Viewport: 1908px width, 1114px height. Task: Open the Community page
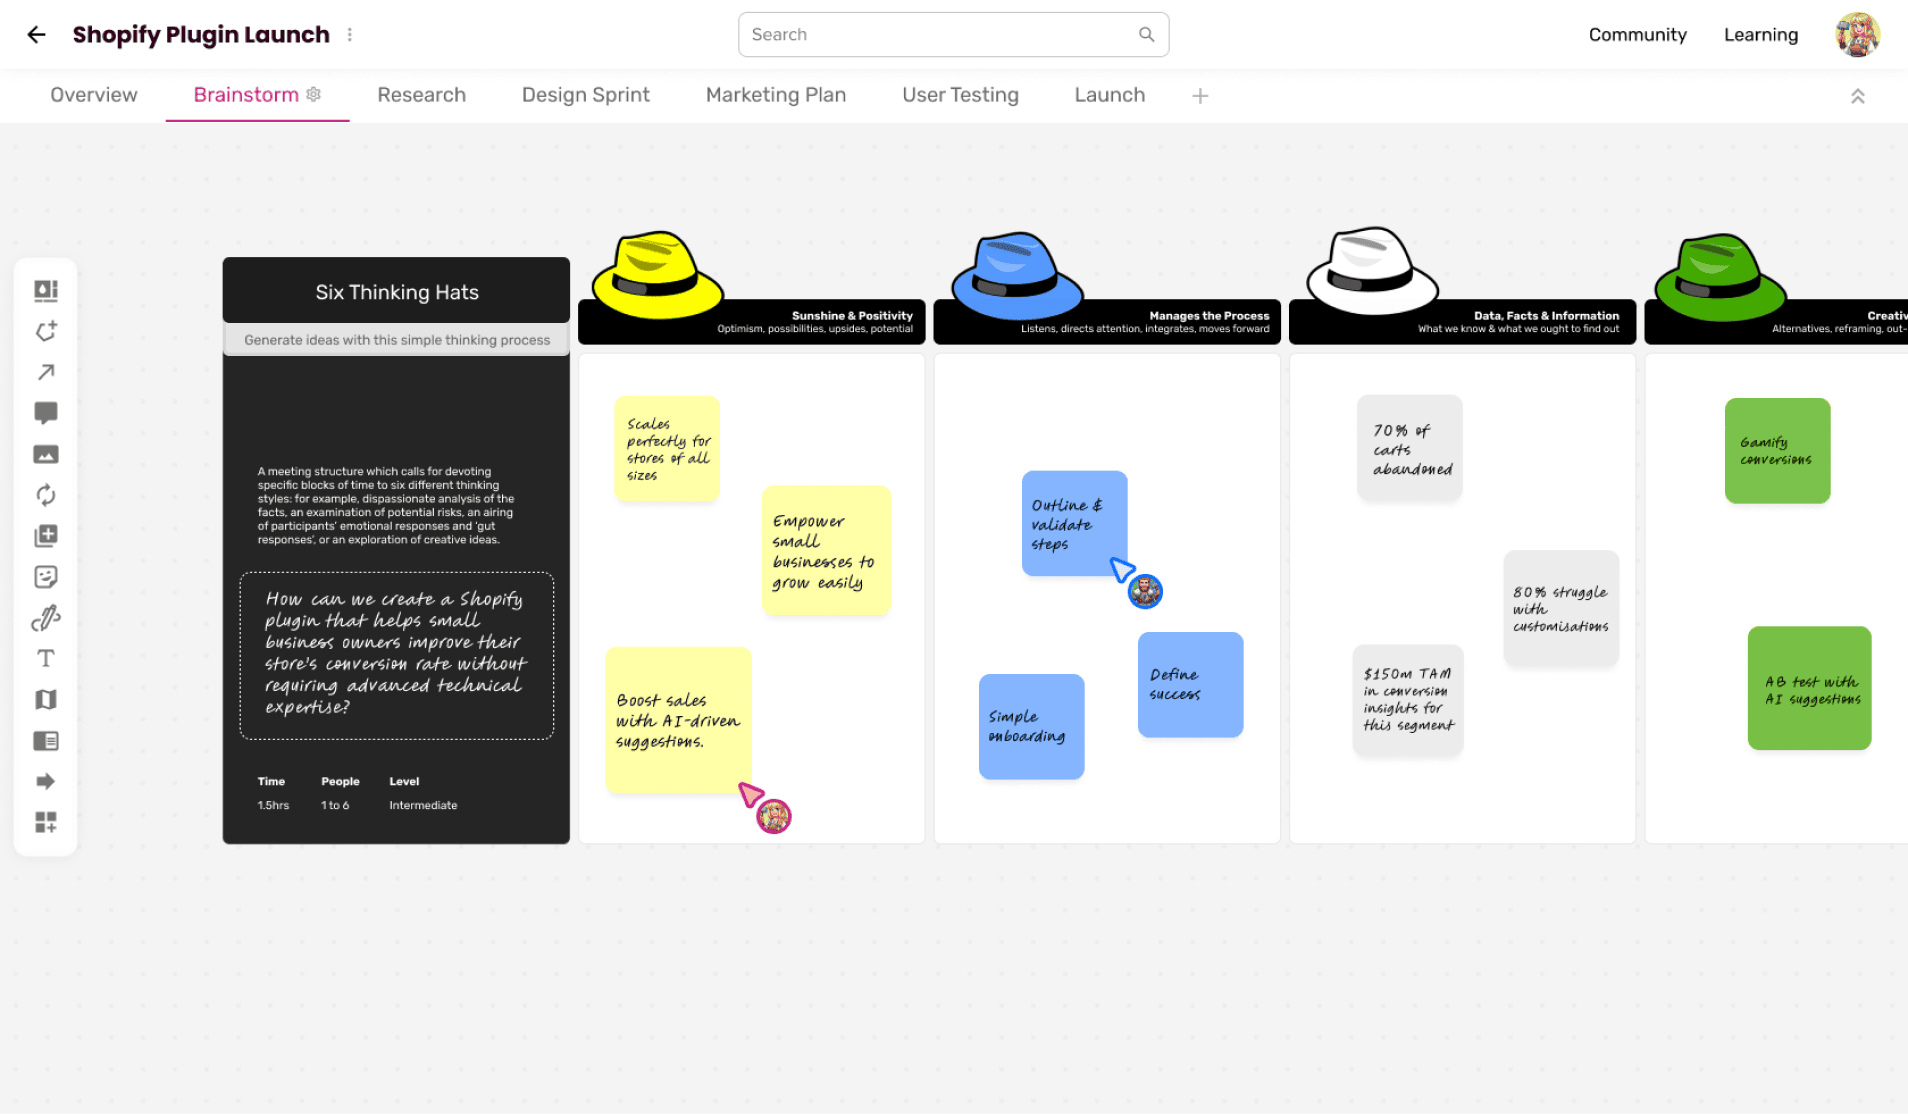(x=1637, y=34)
